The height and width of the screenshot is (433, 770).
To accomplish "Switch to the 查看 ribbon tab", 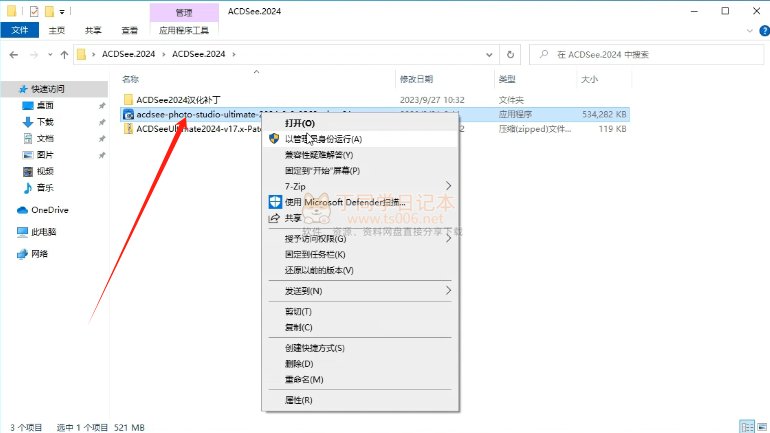I will click(x=130, y=30).
